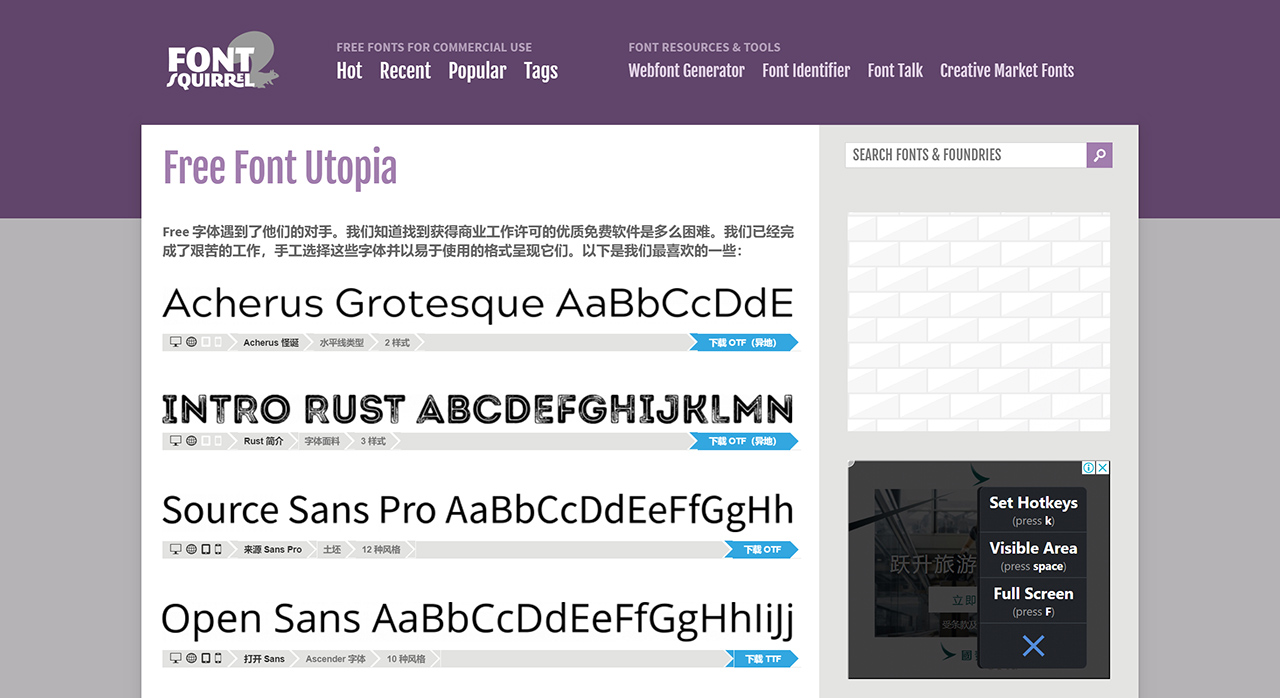Image resolution: width=1280 pixels, height=698 pixels.
Task: Open the Webfont Generator
Action: pos(686,70)
